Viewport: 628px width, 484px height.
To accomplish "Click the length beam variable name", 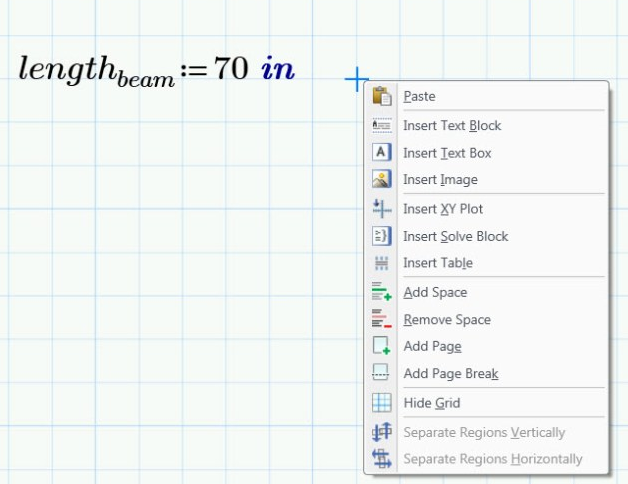I will point(95,71).
